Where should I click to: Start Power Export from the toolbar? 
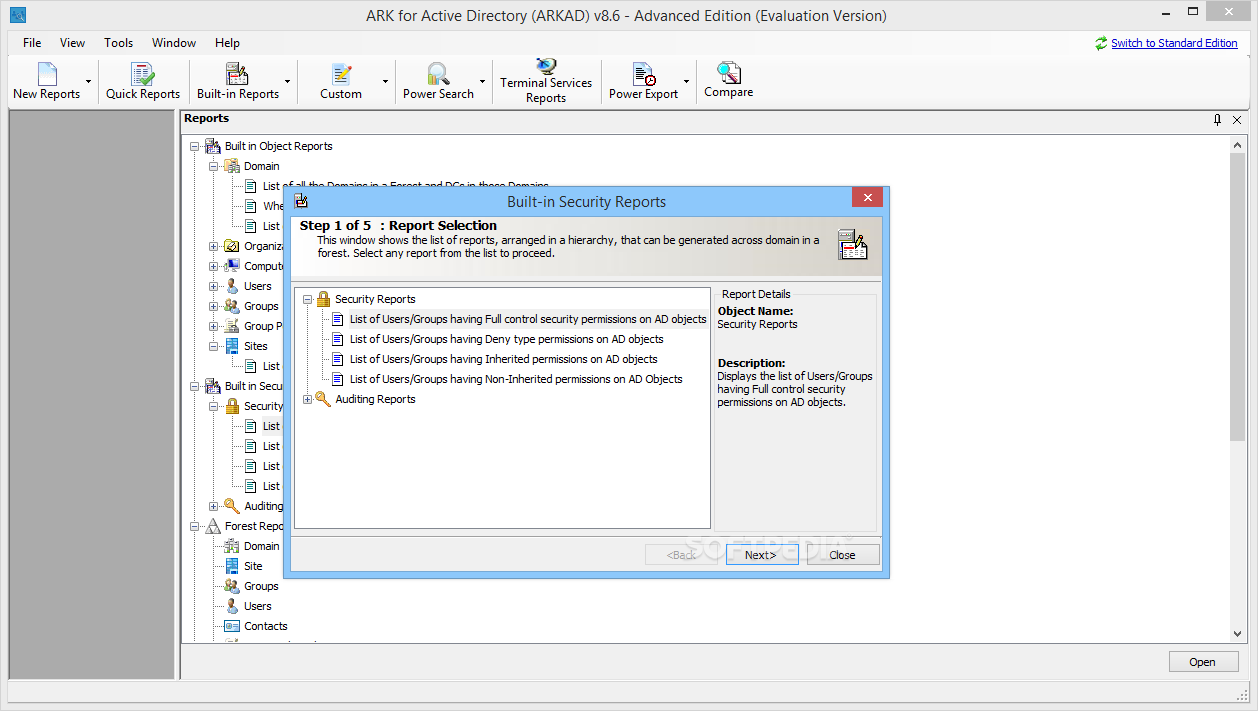click(x=644, y=81)
